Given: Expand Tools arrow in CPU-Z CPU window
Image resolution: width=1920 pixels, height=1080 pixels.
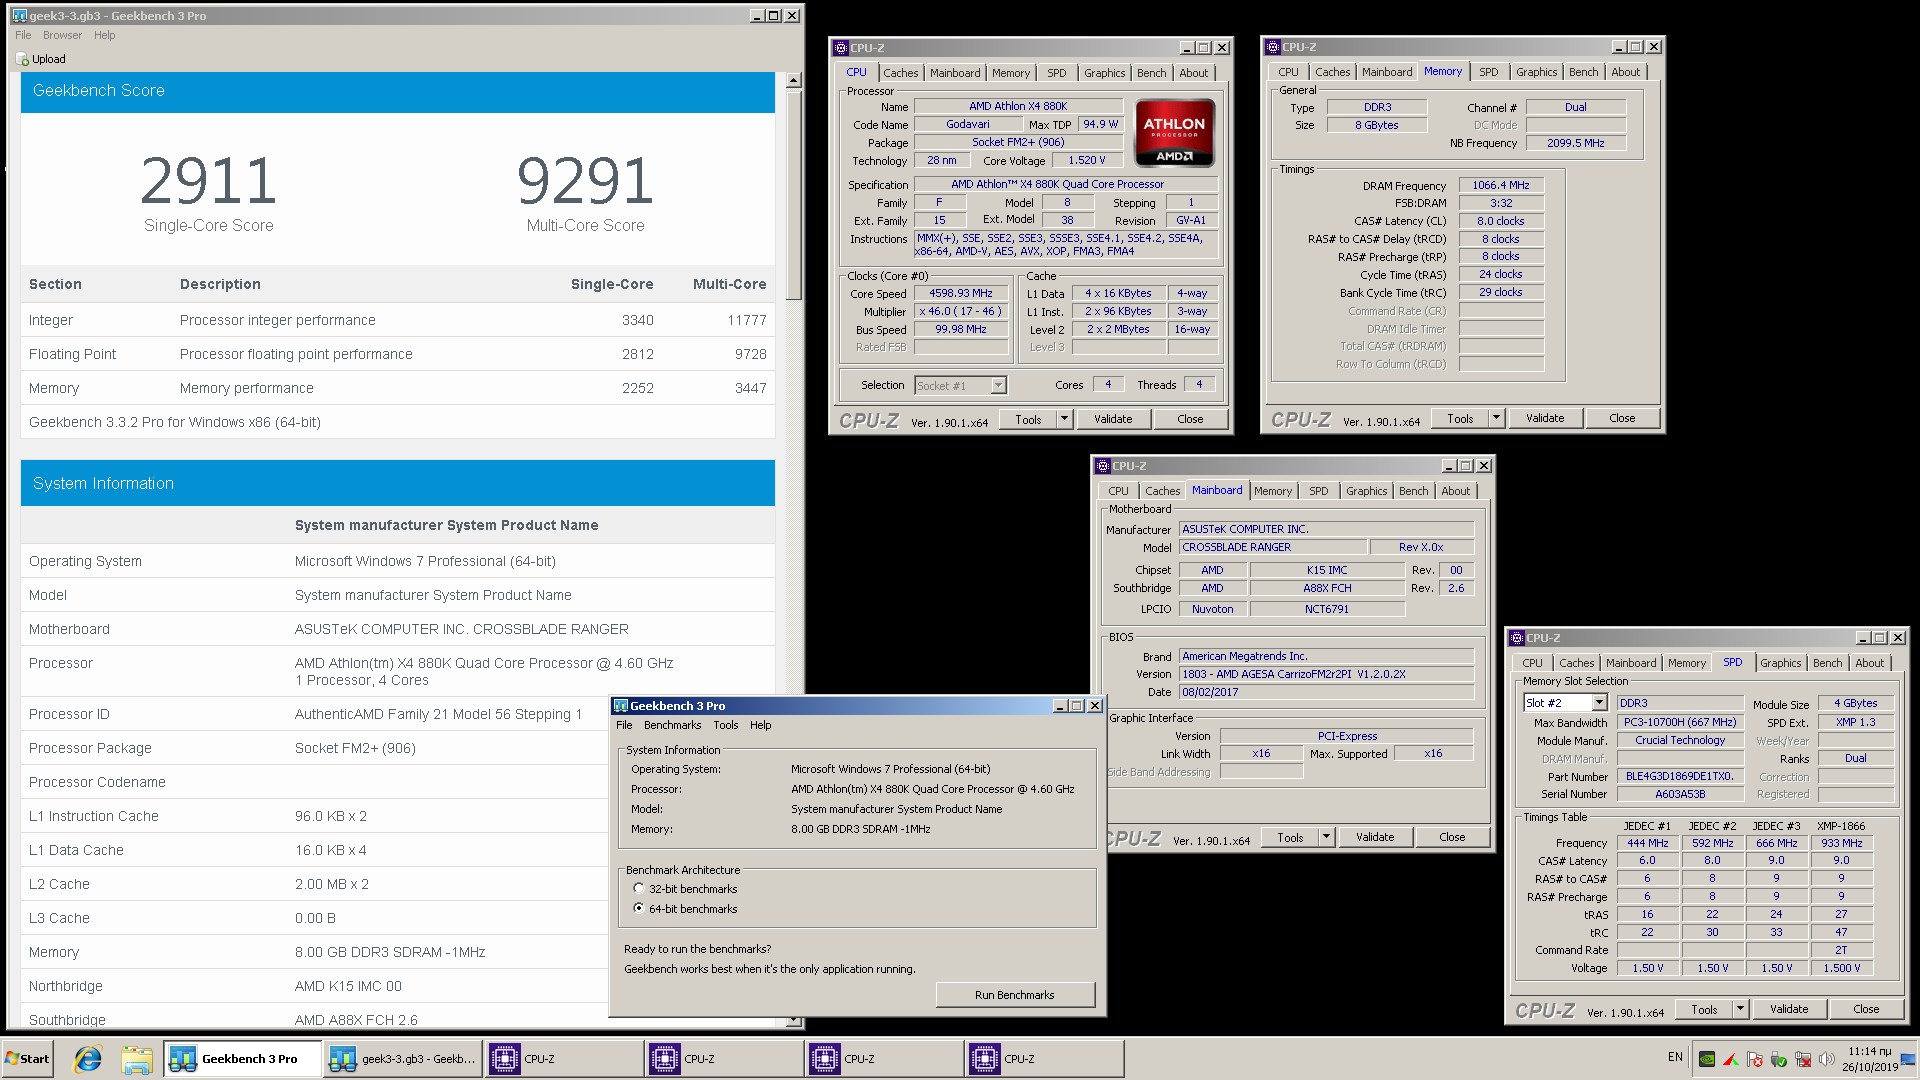Looking at the screenshot, I should coord(1064,419).
